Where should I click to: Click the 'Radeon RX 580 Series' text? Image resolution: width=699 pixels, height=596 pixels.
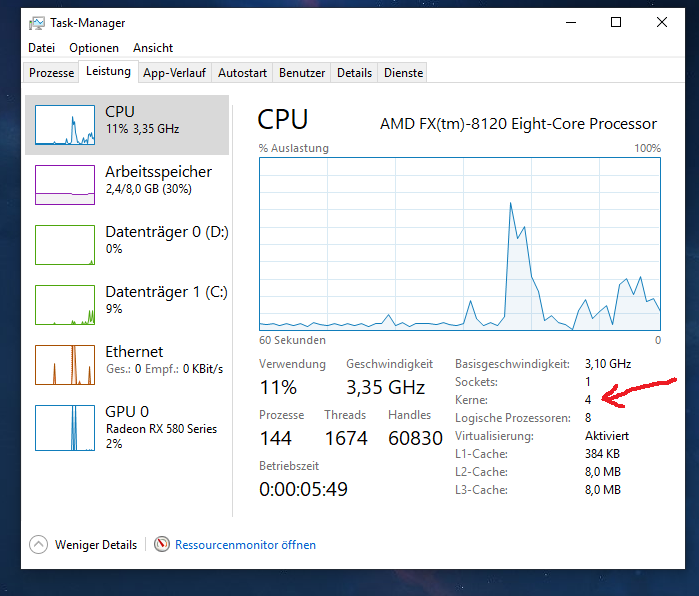(161, 429)
